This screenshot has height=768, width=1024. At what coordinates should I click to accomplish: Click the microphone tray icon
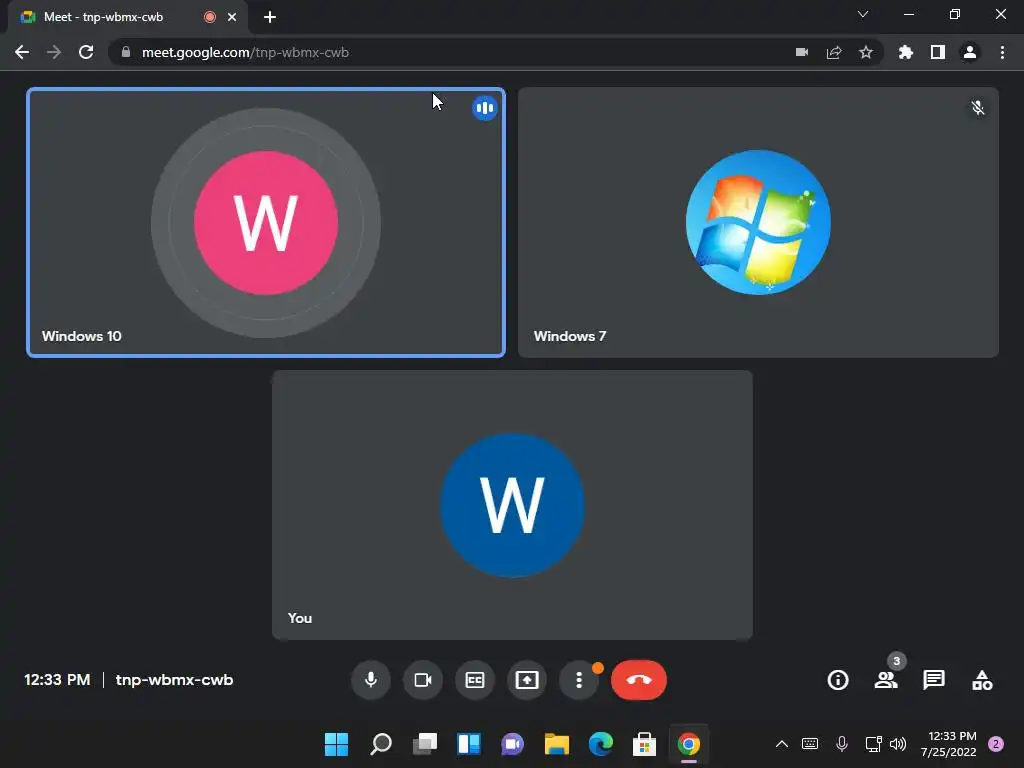click(842, 744)
